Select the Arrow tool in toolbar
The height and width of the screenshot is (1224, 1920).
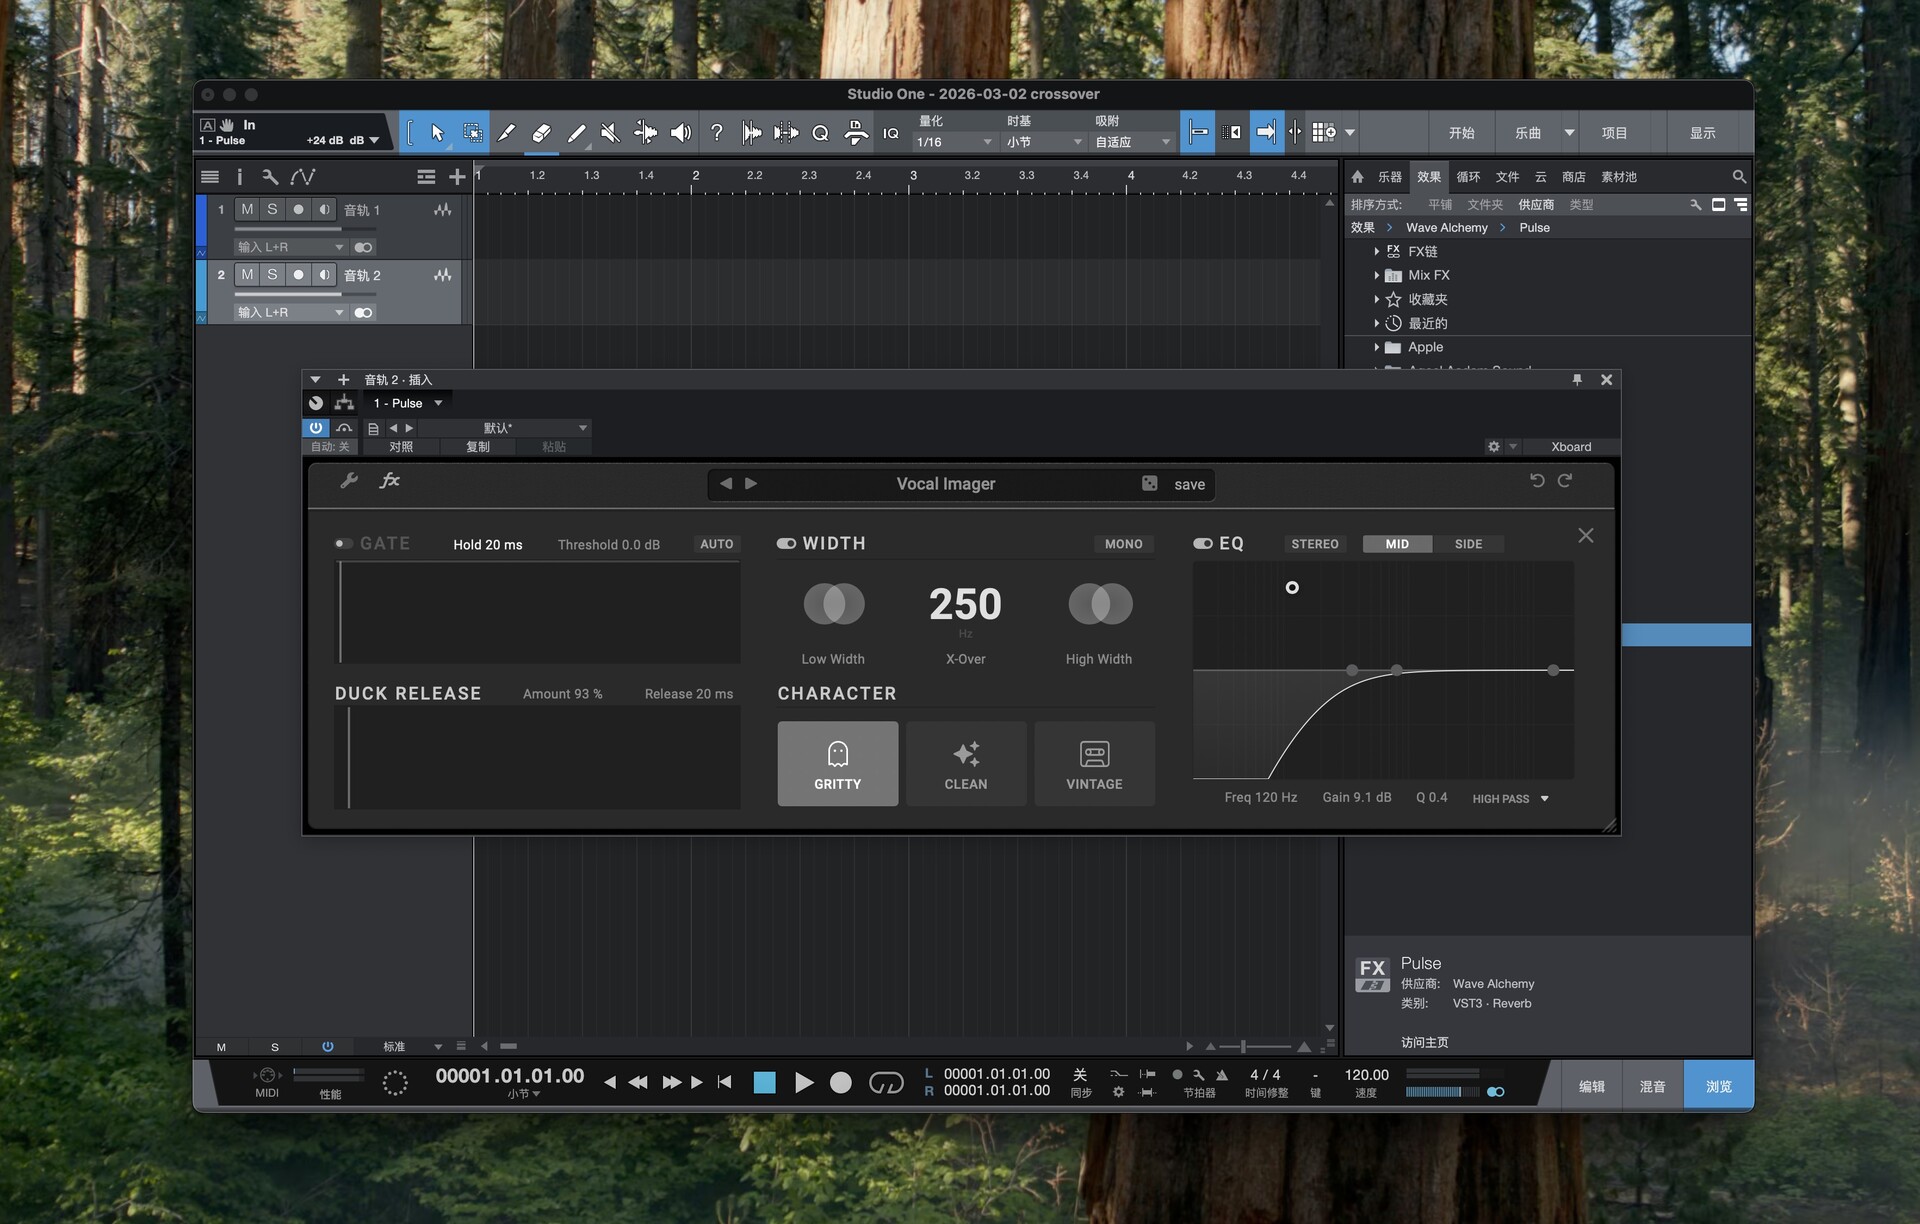point(437,133)
